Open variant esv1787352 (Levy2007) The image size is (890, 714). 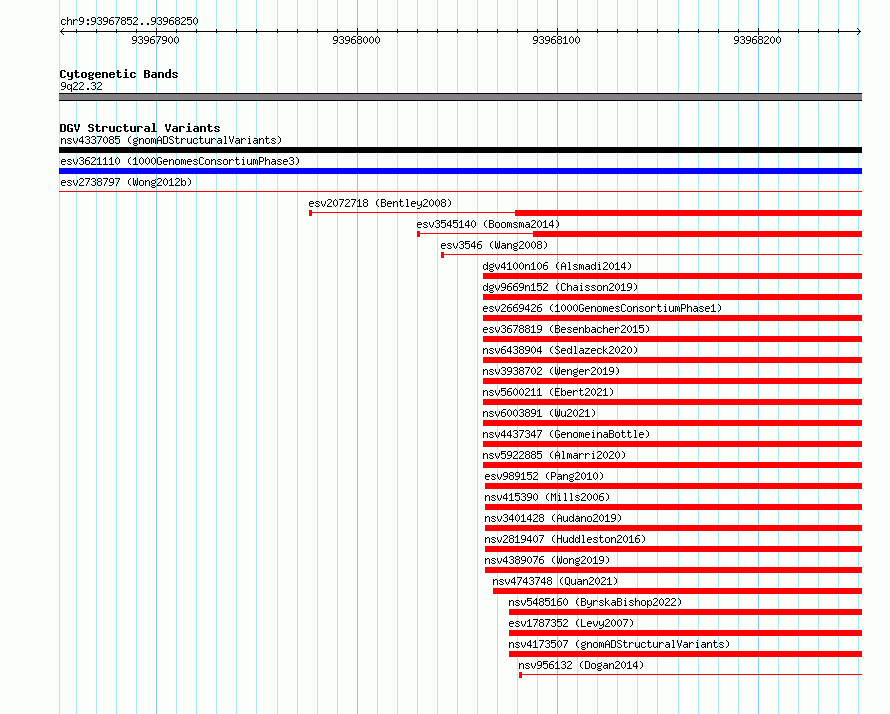tap(572, 623)
